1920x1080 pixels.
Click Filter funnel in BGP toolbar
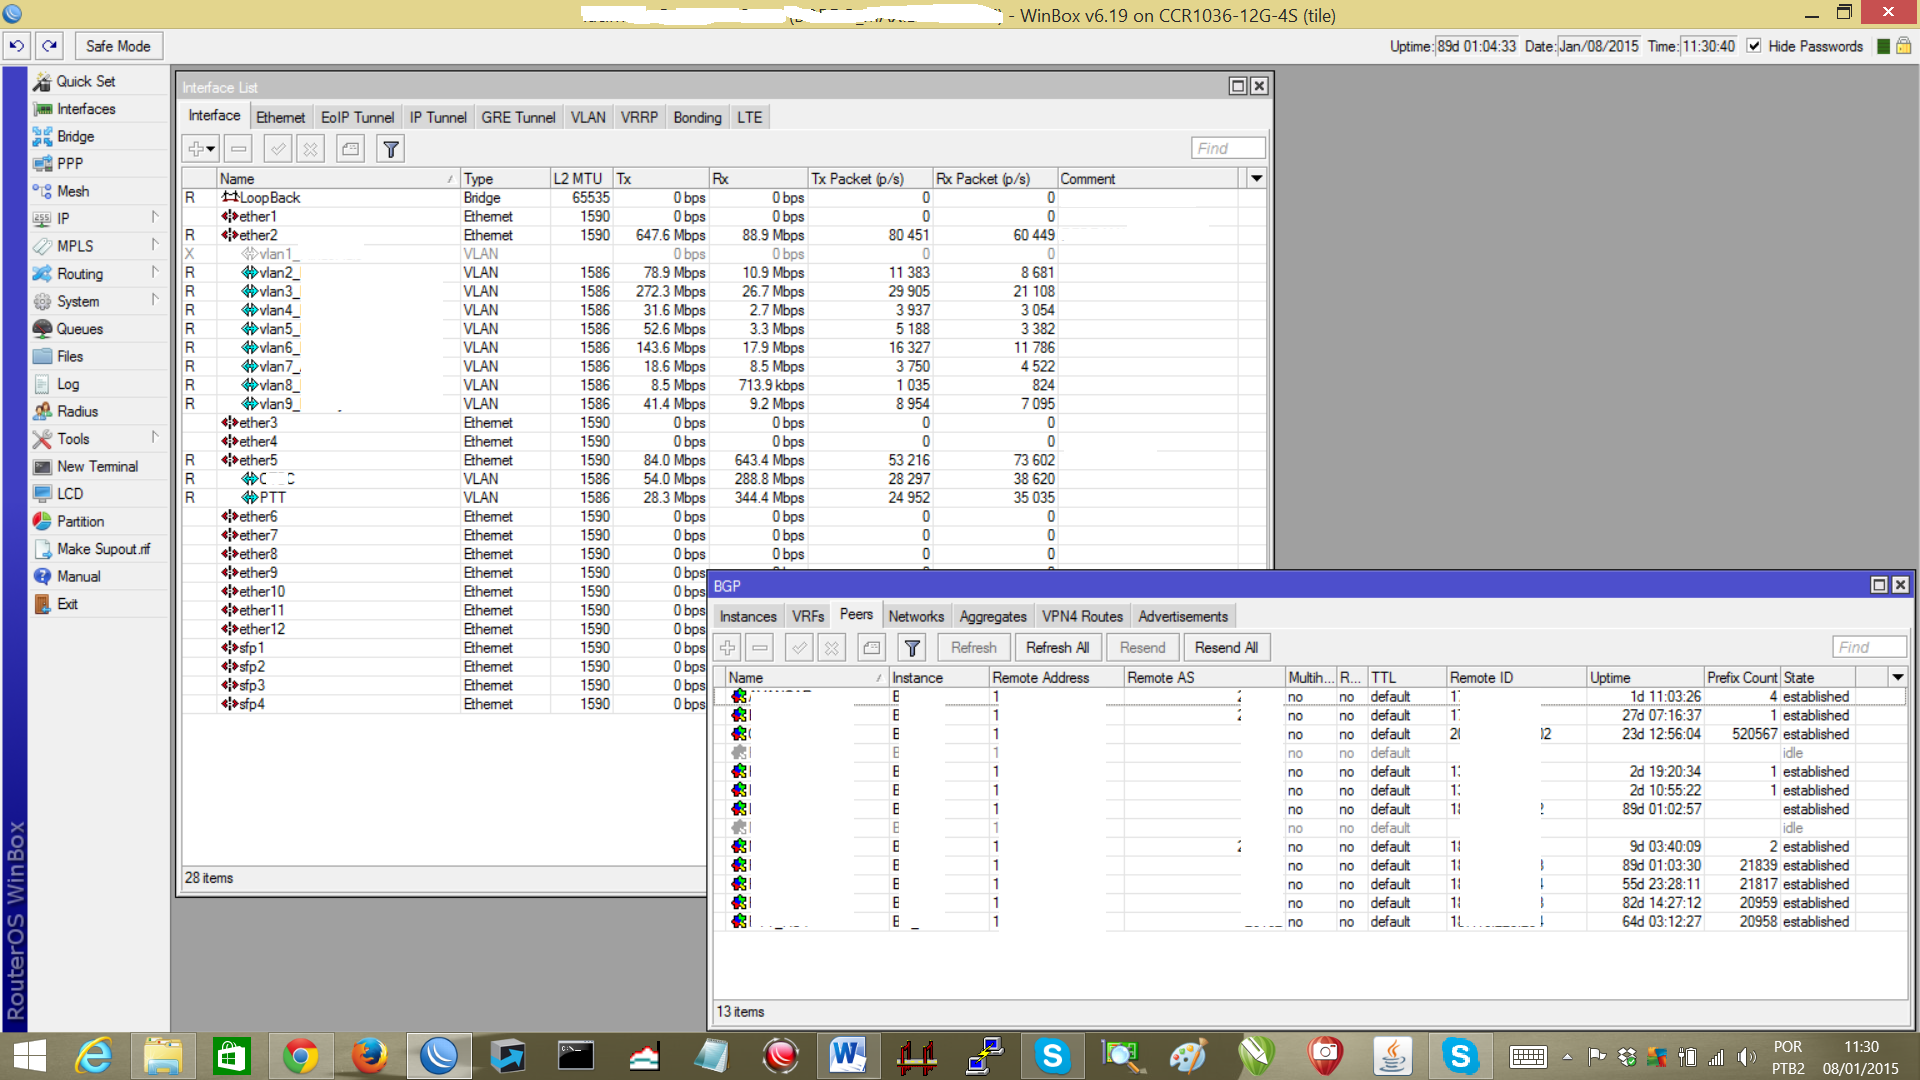[912, 648]
